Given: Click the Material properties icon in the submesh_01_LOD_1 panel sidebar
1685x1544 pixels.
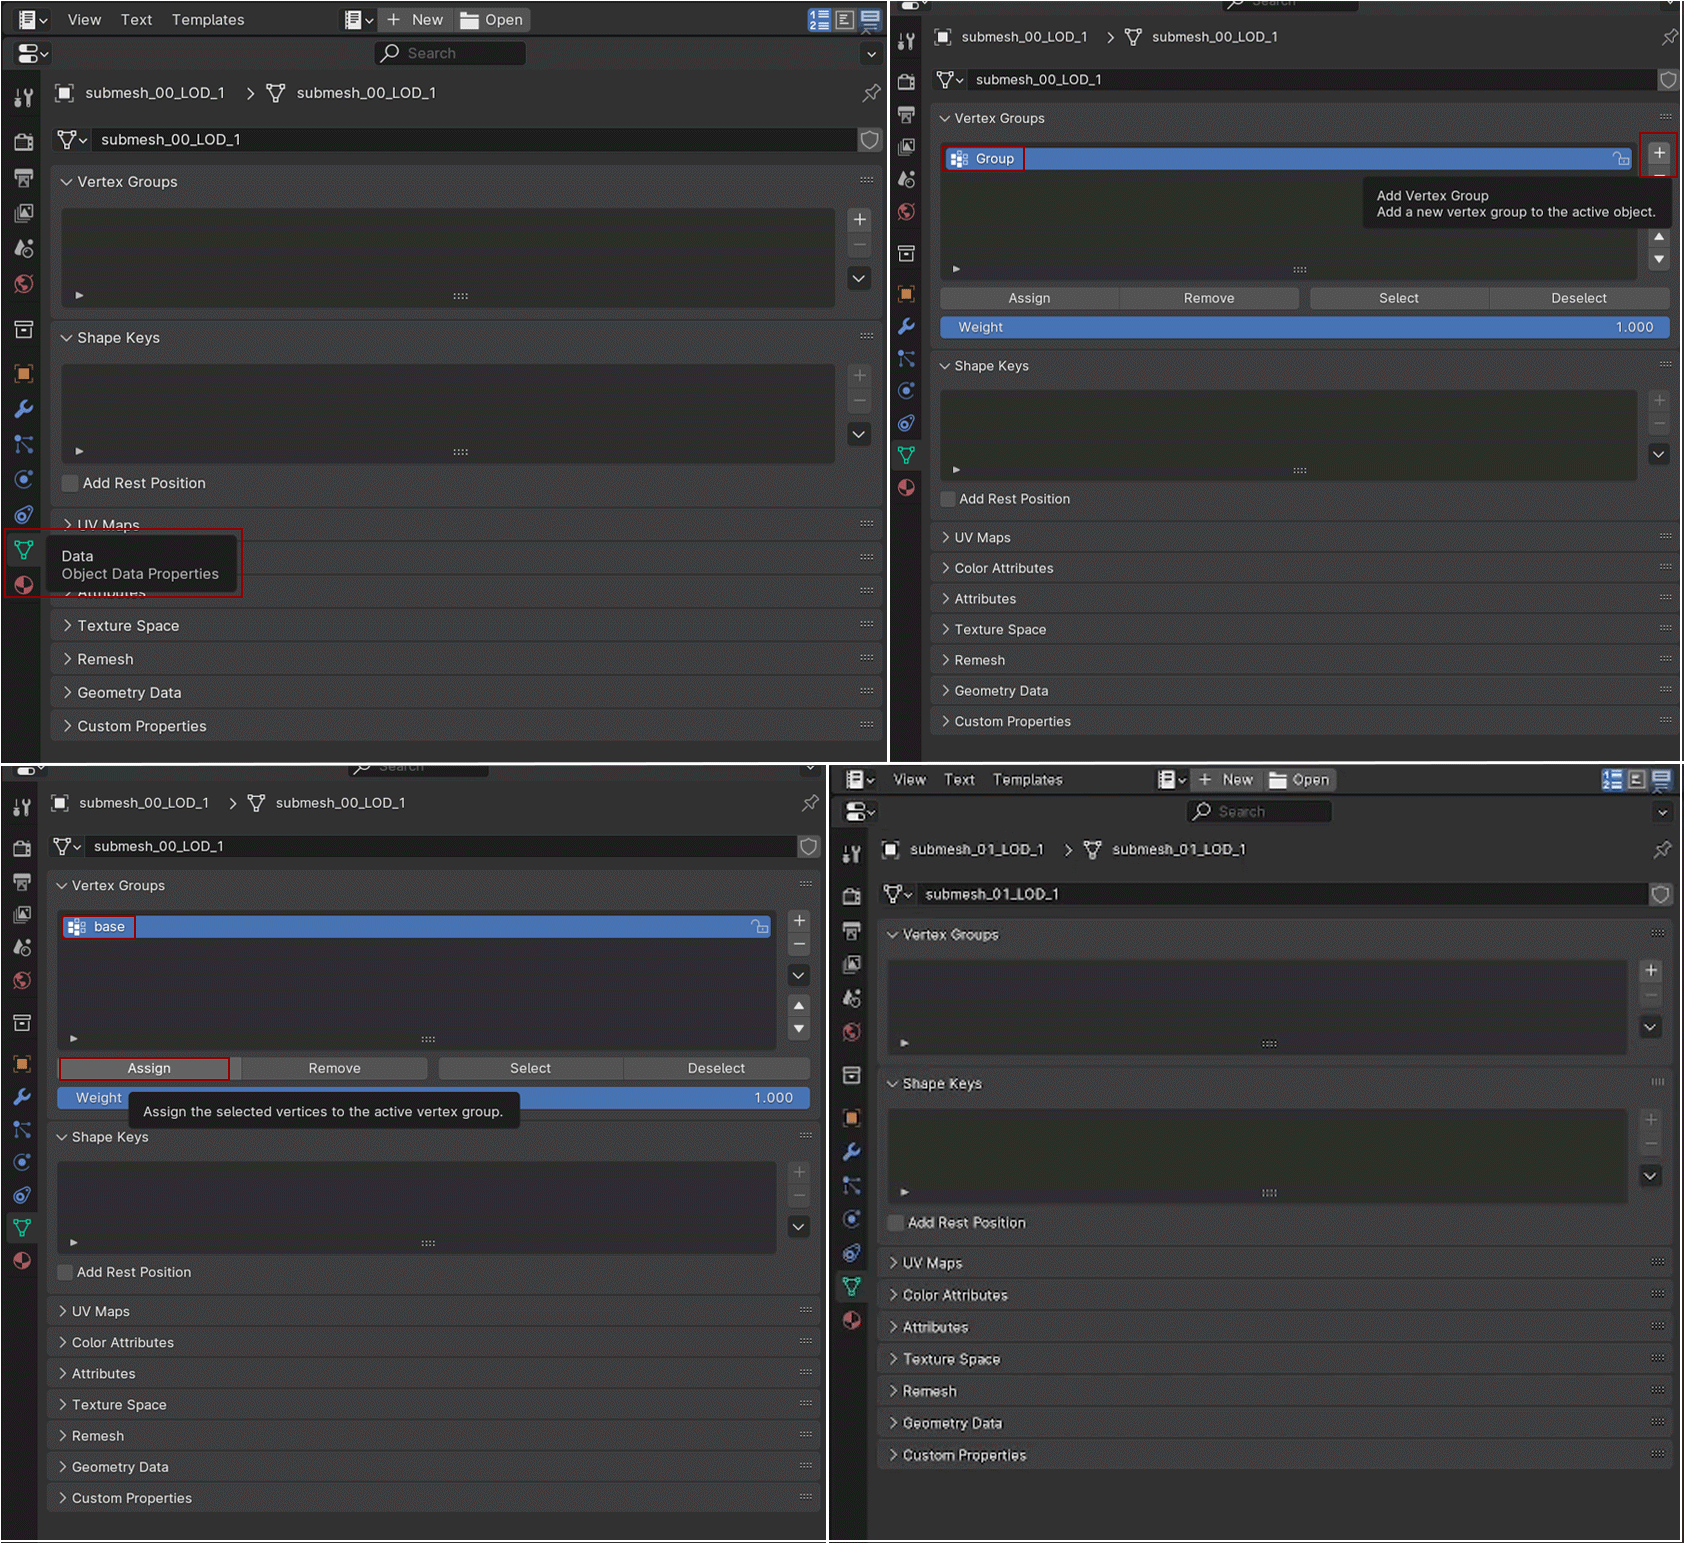Looking at the screenshot, I should [852, 1320].
